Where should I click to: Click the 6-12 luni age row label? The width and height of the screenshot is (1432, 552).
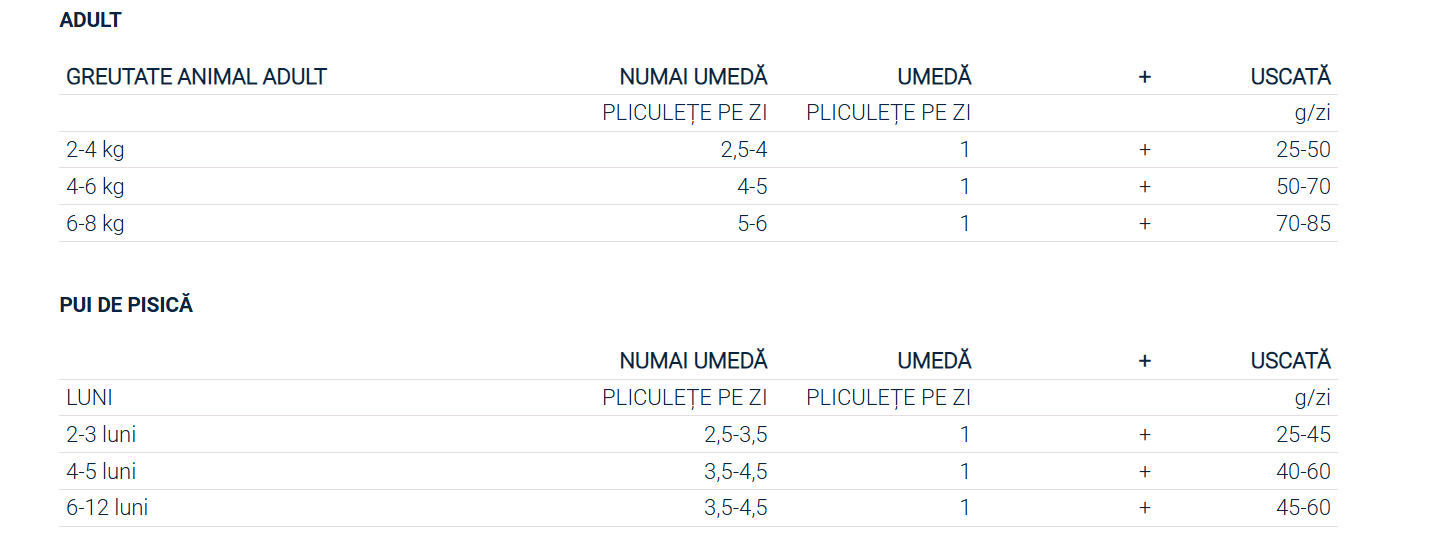(107, 508)
